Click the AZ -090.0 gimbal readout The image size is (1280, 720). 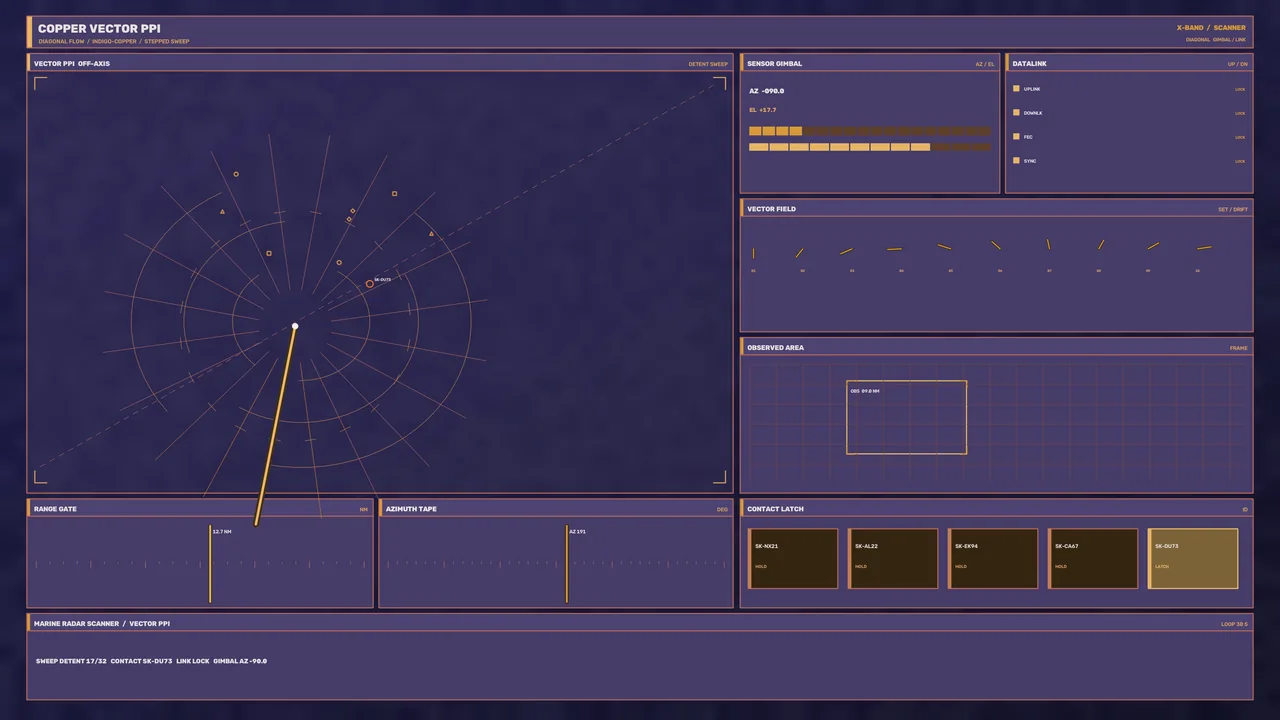[x=767, y=91]
